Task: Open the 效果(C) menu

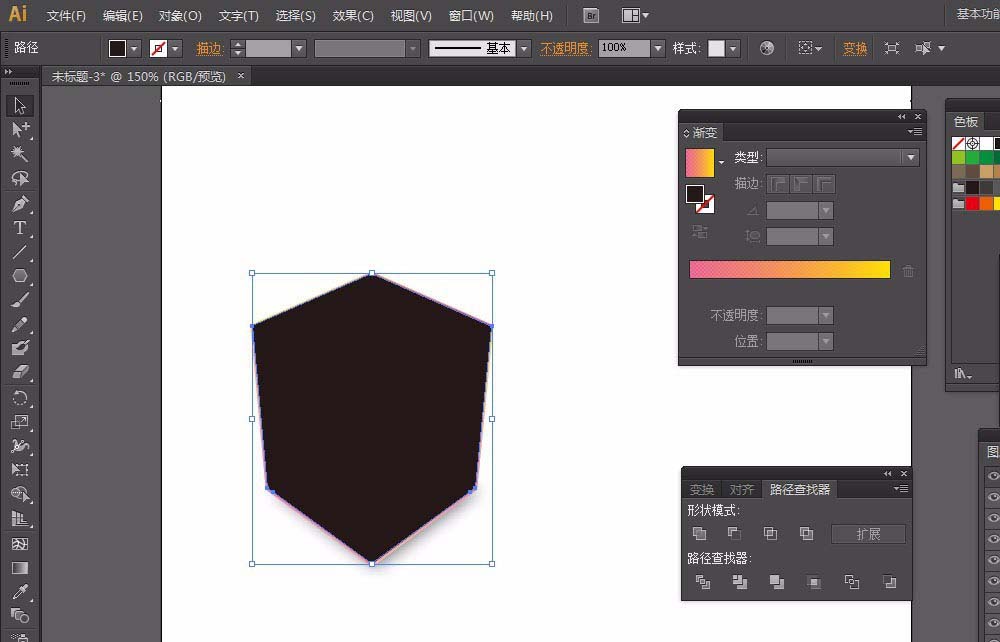Action: [x=353, y=16]
